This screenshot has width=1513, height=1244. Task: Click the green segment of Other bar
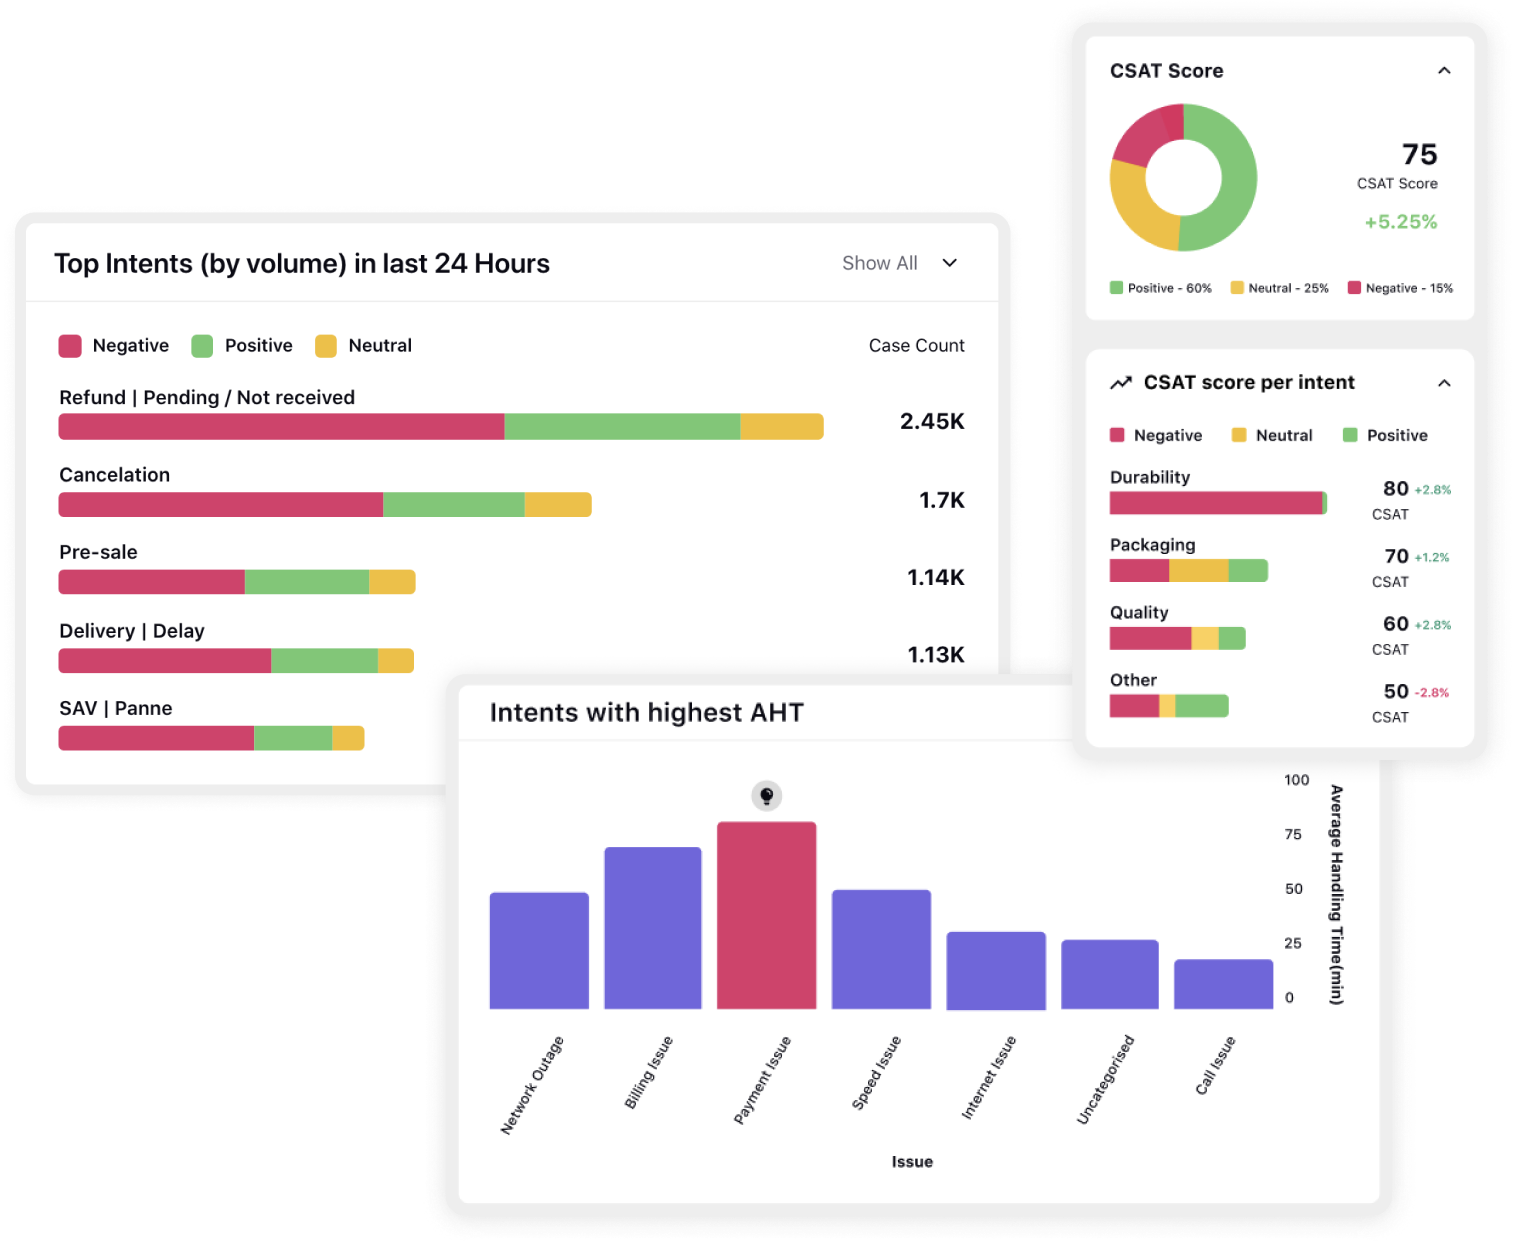[1201, 706]
